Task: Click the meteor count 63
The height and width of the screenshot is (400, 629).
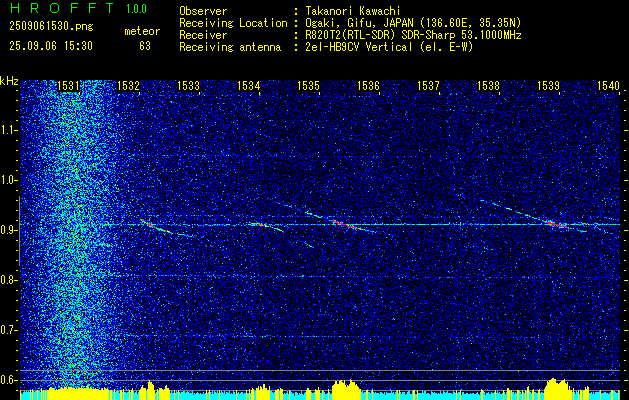Action: (145, 46)
